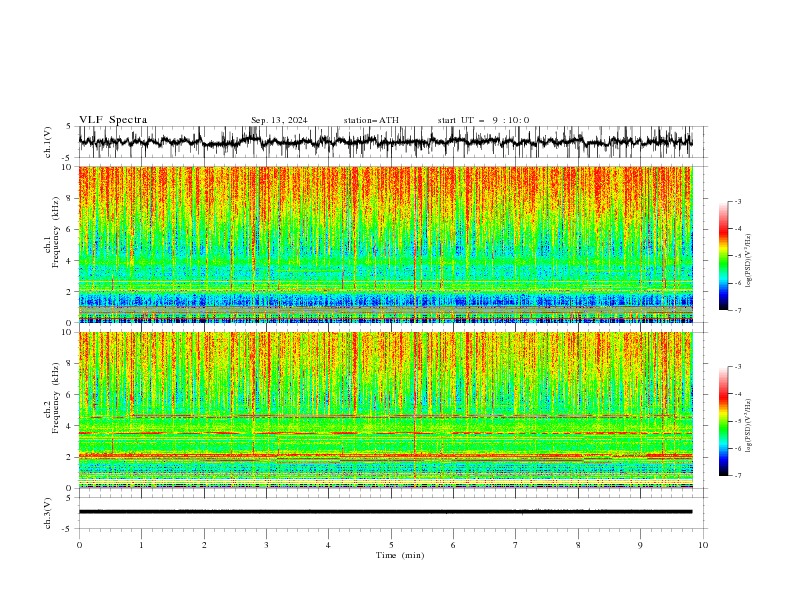Click the "5" tick on ch.1(V) axis
This screenshot has height=612, width=792.
tap(71, 127)
